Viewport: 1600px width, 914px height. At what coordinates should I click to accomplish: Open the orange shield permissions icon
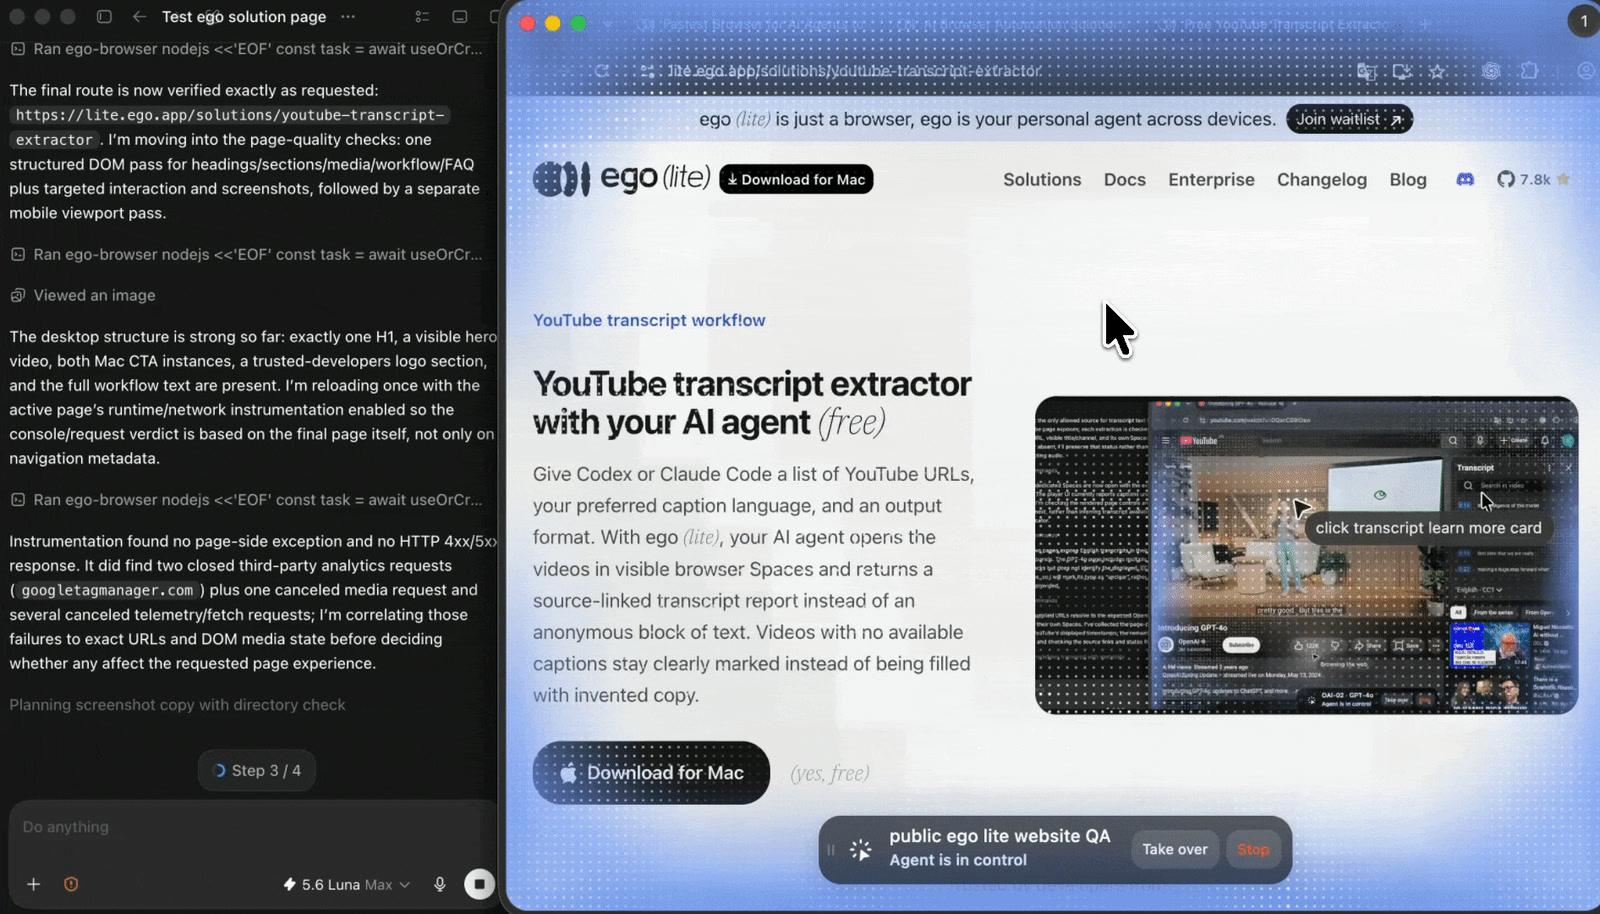point(71,884)
